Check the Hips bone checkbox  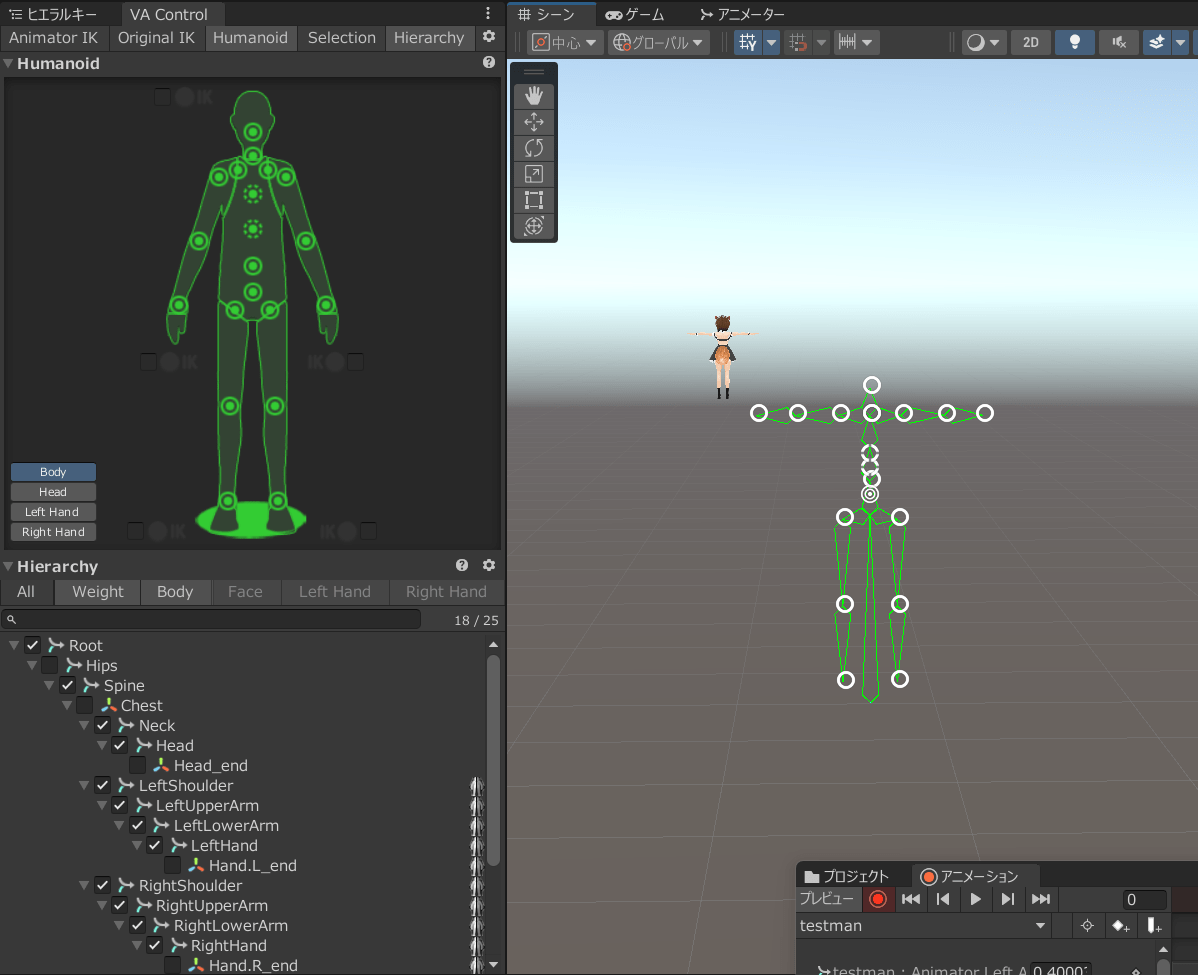(50, 665)
